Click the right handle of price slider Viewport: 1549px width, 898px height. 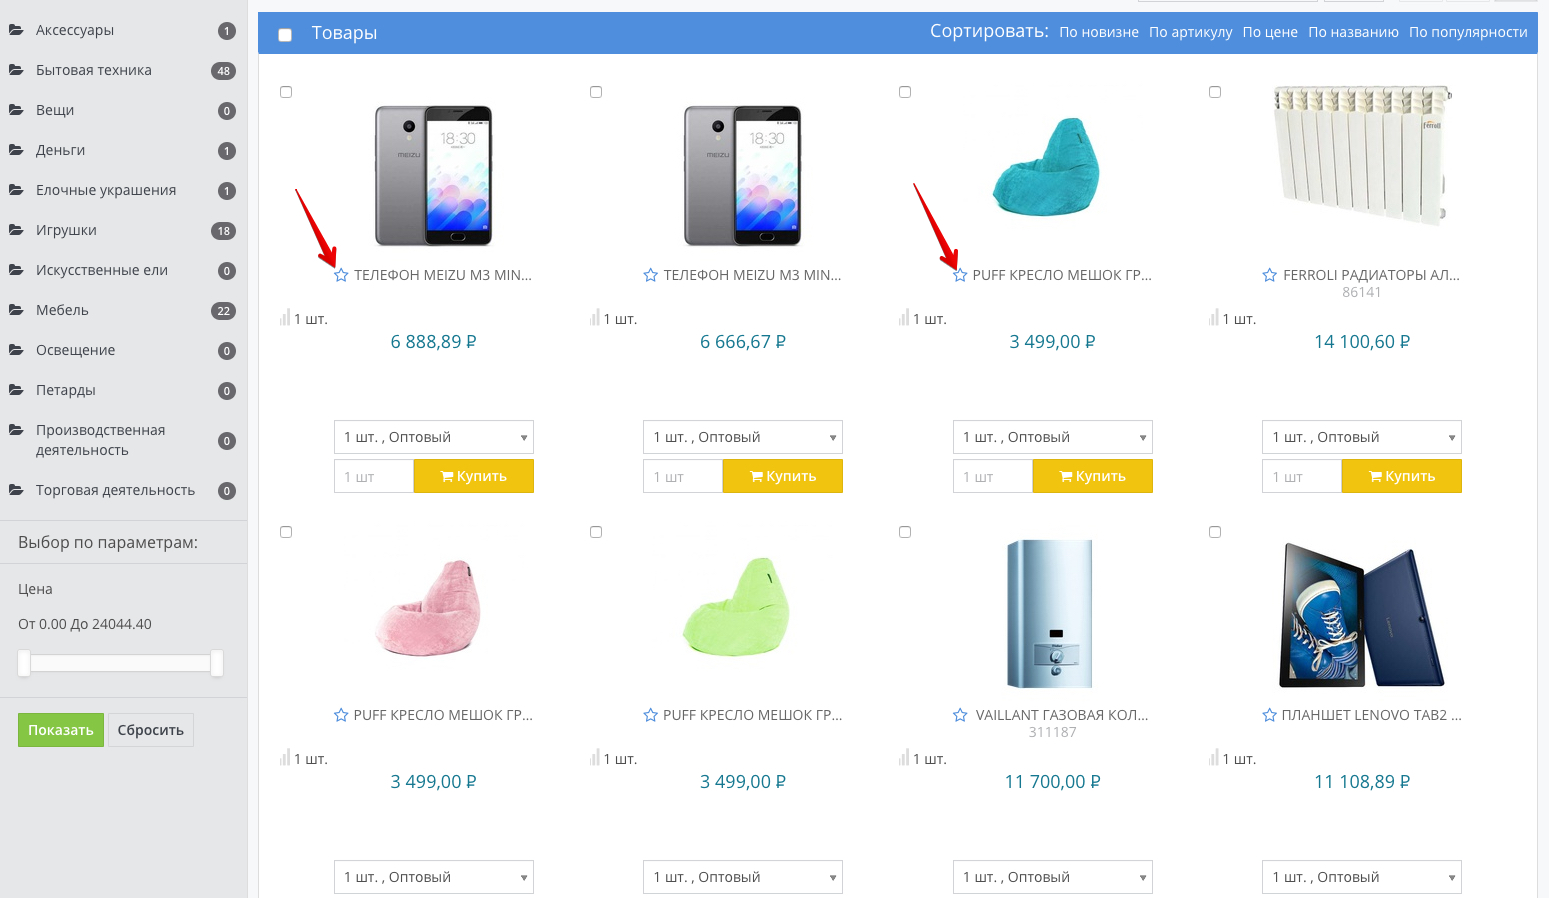point(216,662)
